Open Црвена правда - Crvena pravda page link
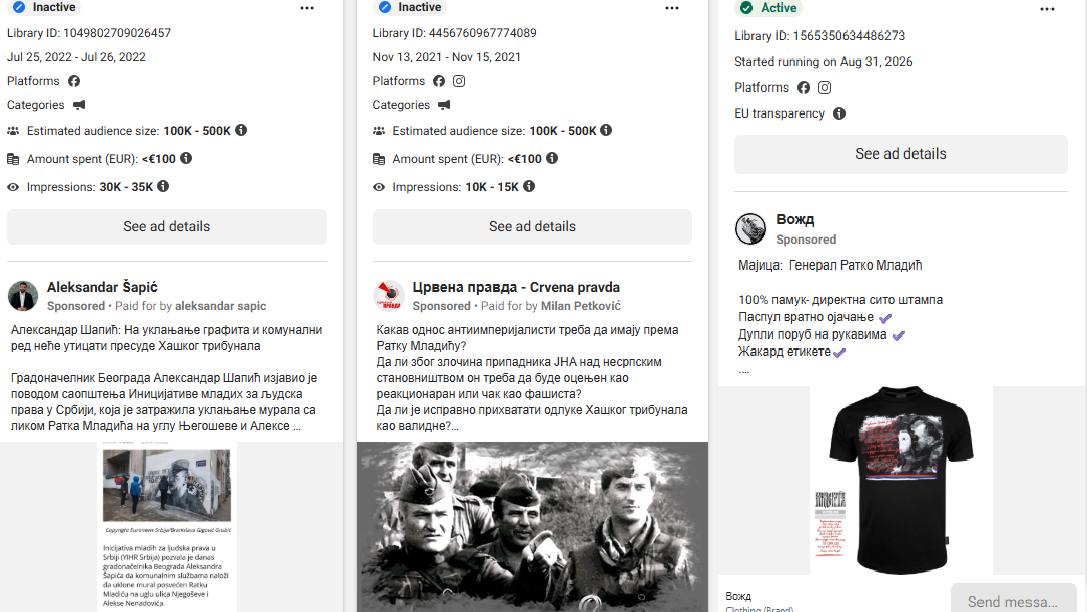Image resolution: width=1087 pixels, height=612 pixels. [x=516, y=287]
